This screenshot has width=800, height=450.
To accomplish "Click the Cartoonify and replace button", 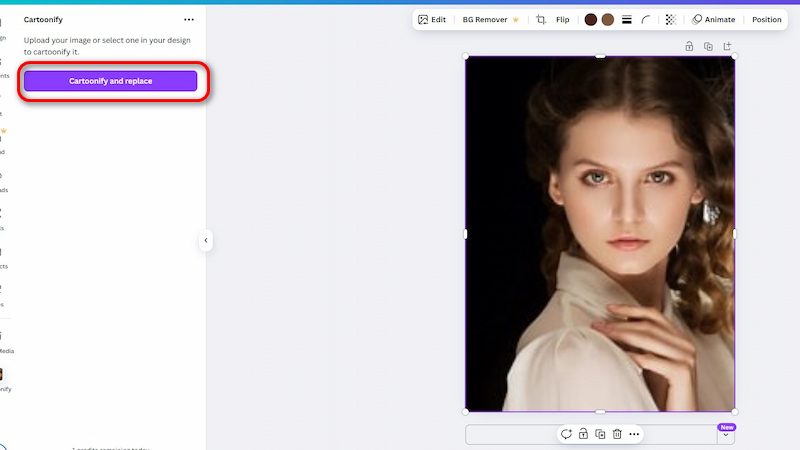I will pyautogui.click(x=110, y=81).
